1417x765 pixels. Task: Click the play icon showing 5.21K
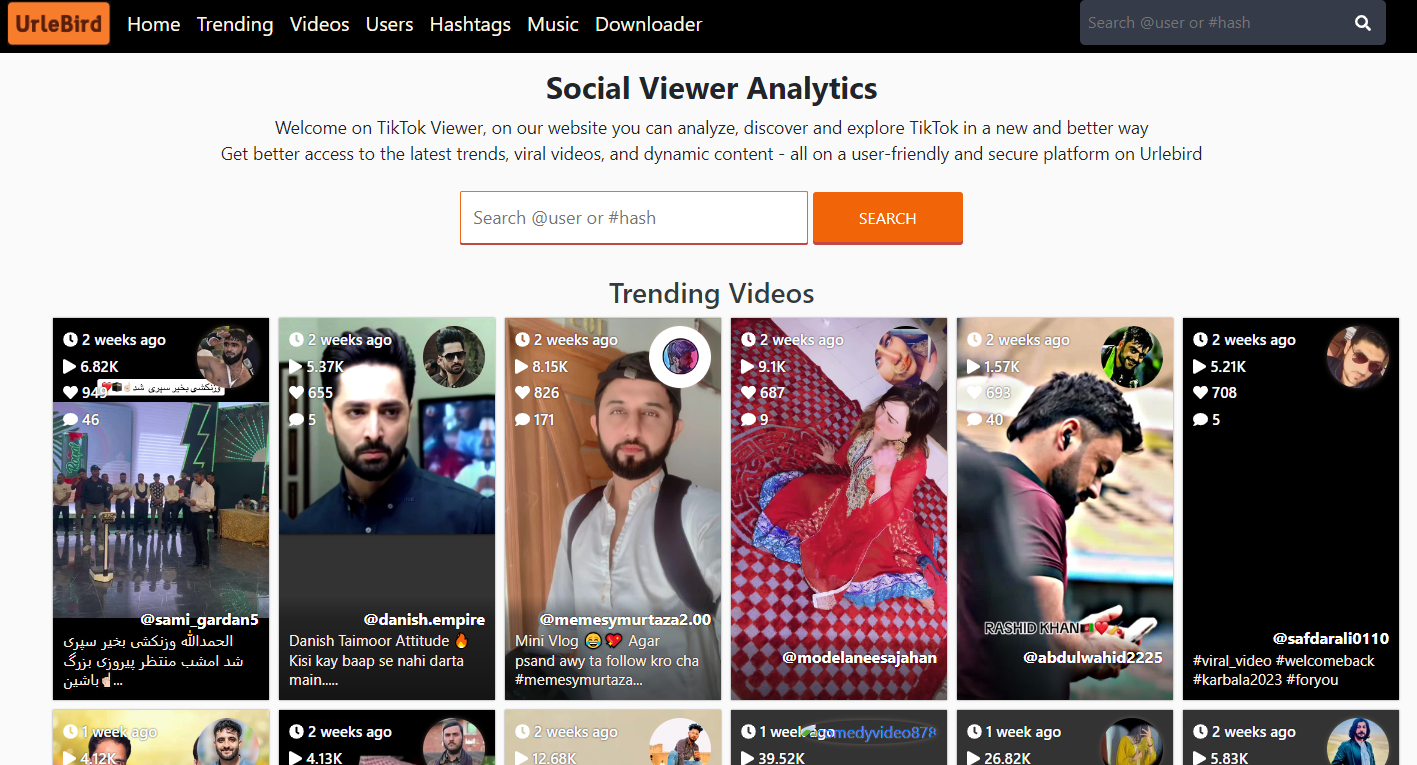tap(1200, 367)
